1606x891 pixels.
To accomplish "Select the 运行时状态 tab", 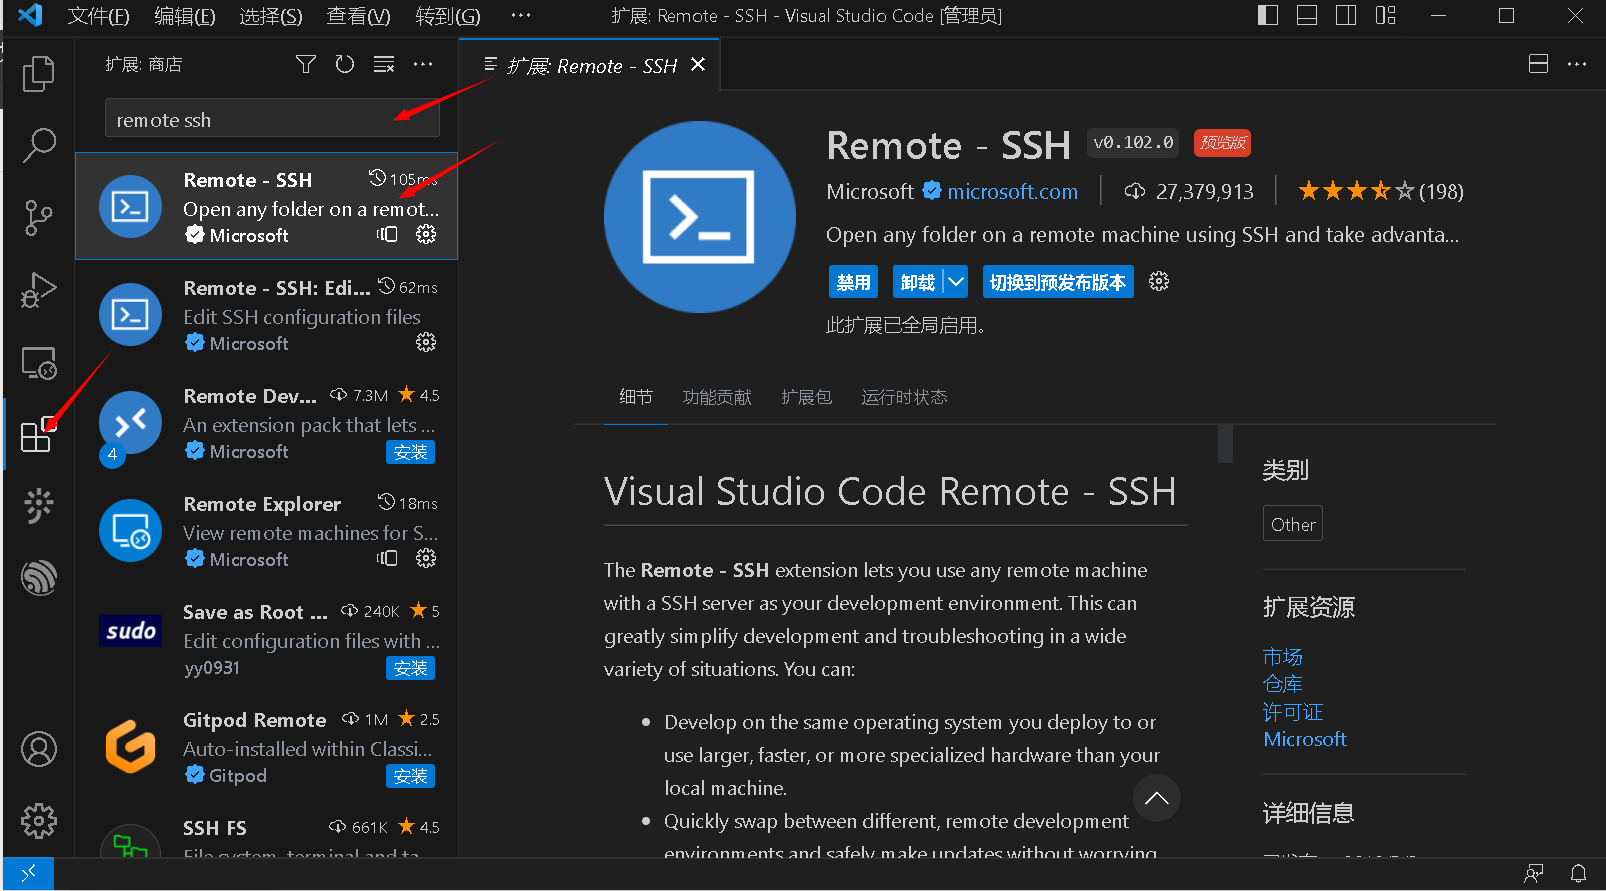I will tap(904, 397).
